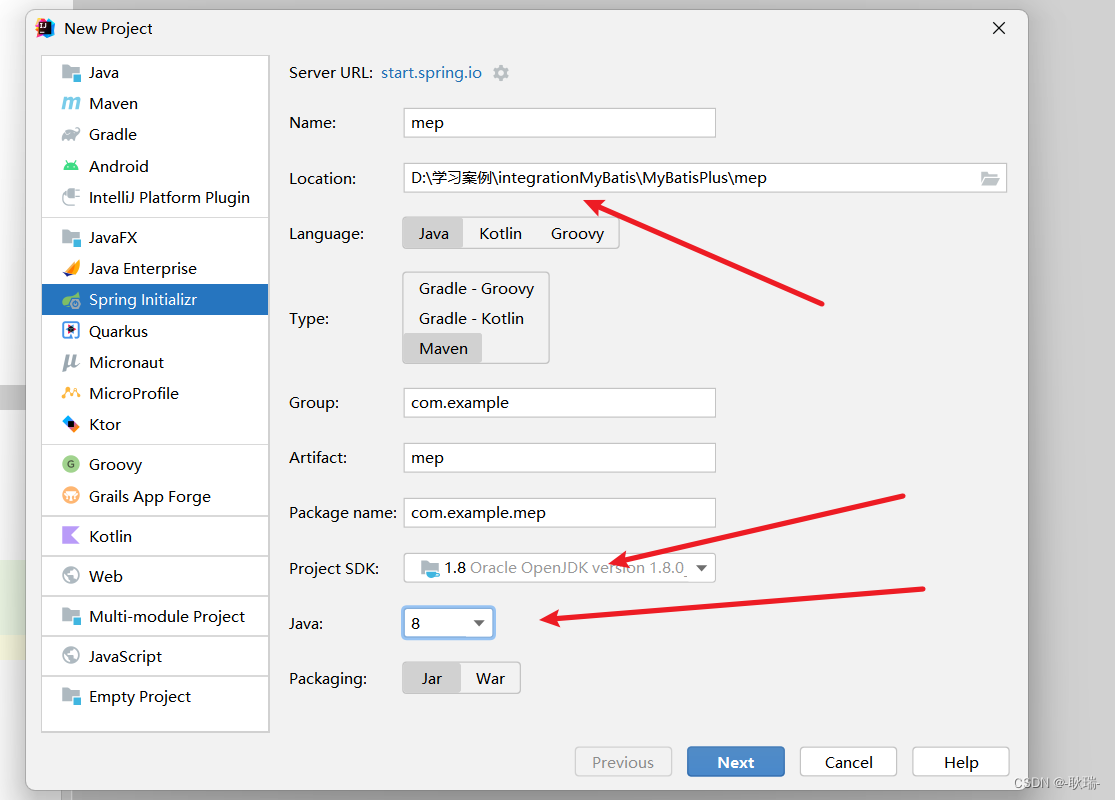Image resolution: width=1115 pixels, height=800 pixels.
Task: Select Kotlin as the language
Action: point(500,233)
